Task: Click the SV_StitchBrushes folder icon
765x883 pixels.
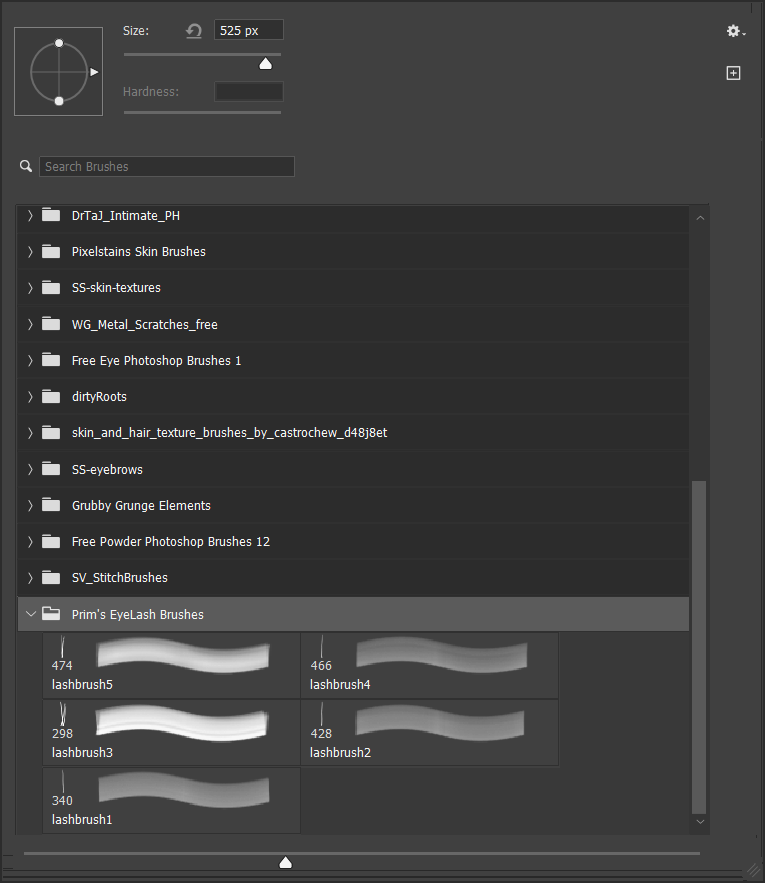Action: (51, 577)
